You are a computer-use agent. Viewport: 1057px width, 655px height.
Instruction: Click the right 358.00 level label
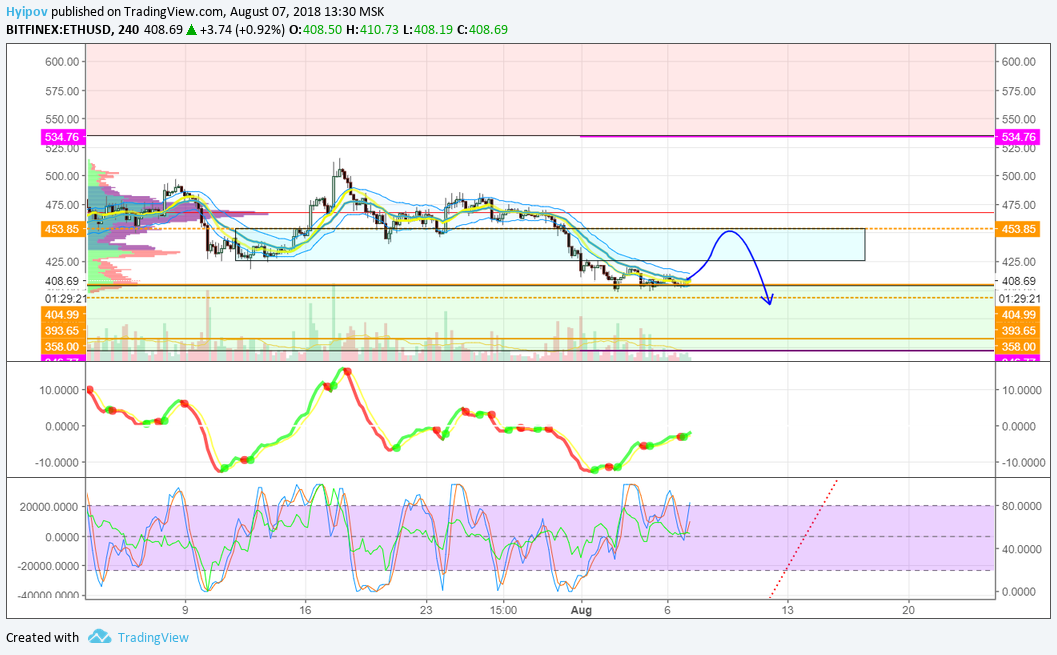(1019, 347)
